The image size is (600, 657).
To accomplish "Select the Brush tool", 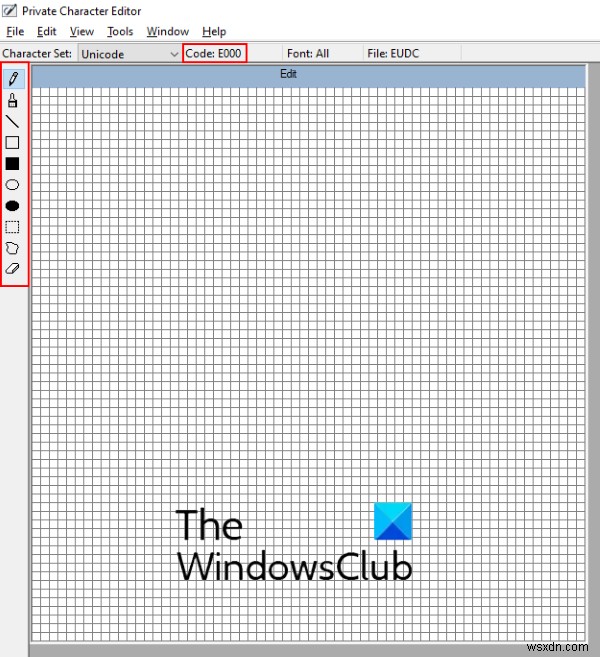I will click(x=13, y=101).
